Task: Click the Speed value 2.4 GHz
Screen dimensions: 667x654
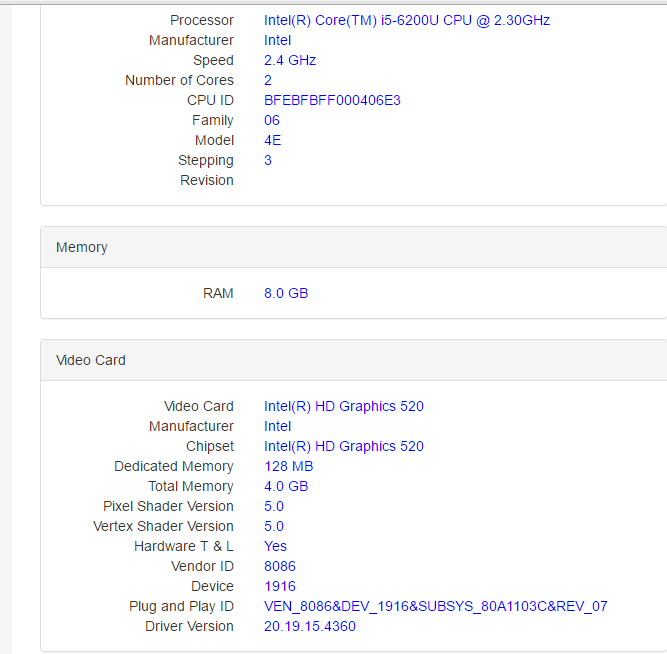Action: pos(290,60)
